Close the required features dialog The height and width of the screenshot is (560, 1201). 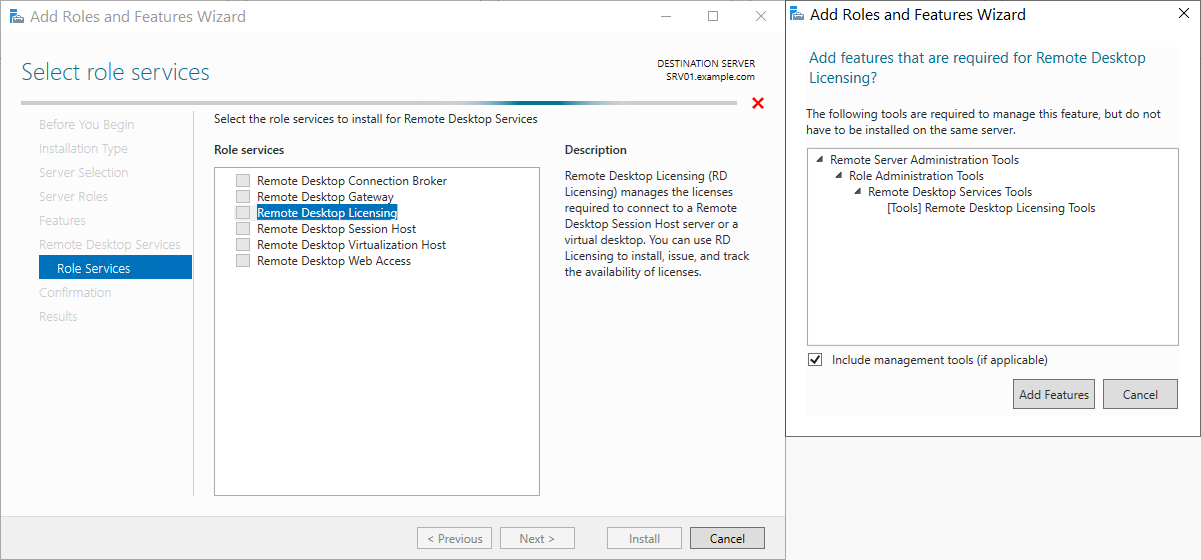1184,14
